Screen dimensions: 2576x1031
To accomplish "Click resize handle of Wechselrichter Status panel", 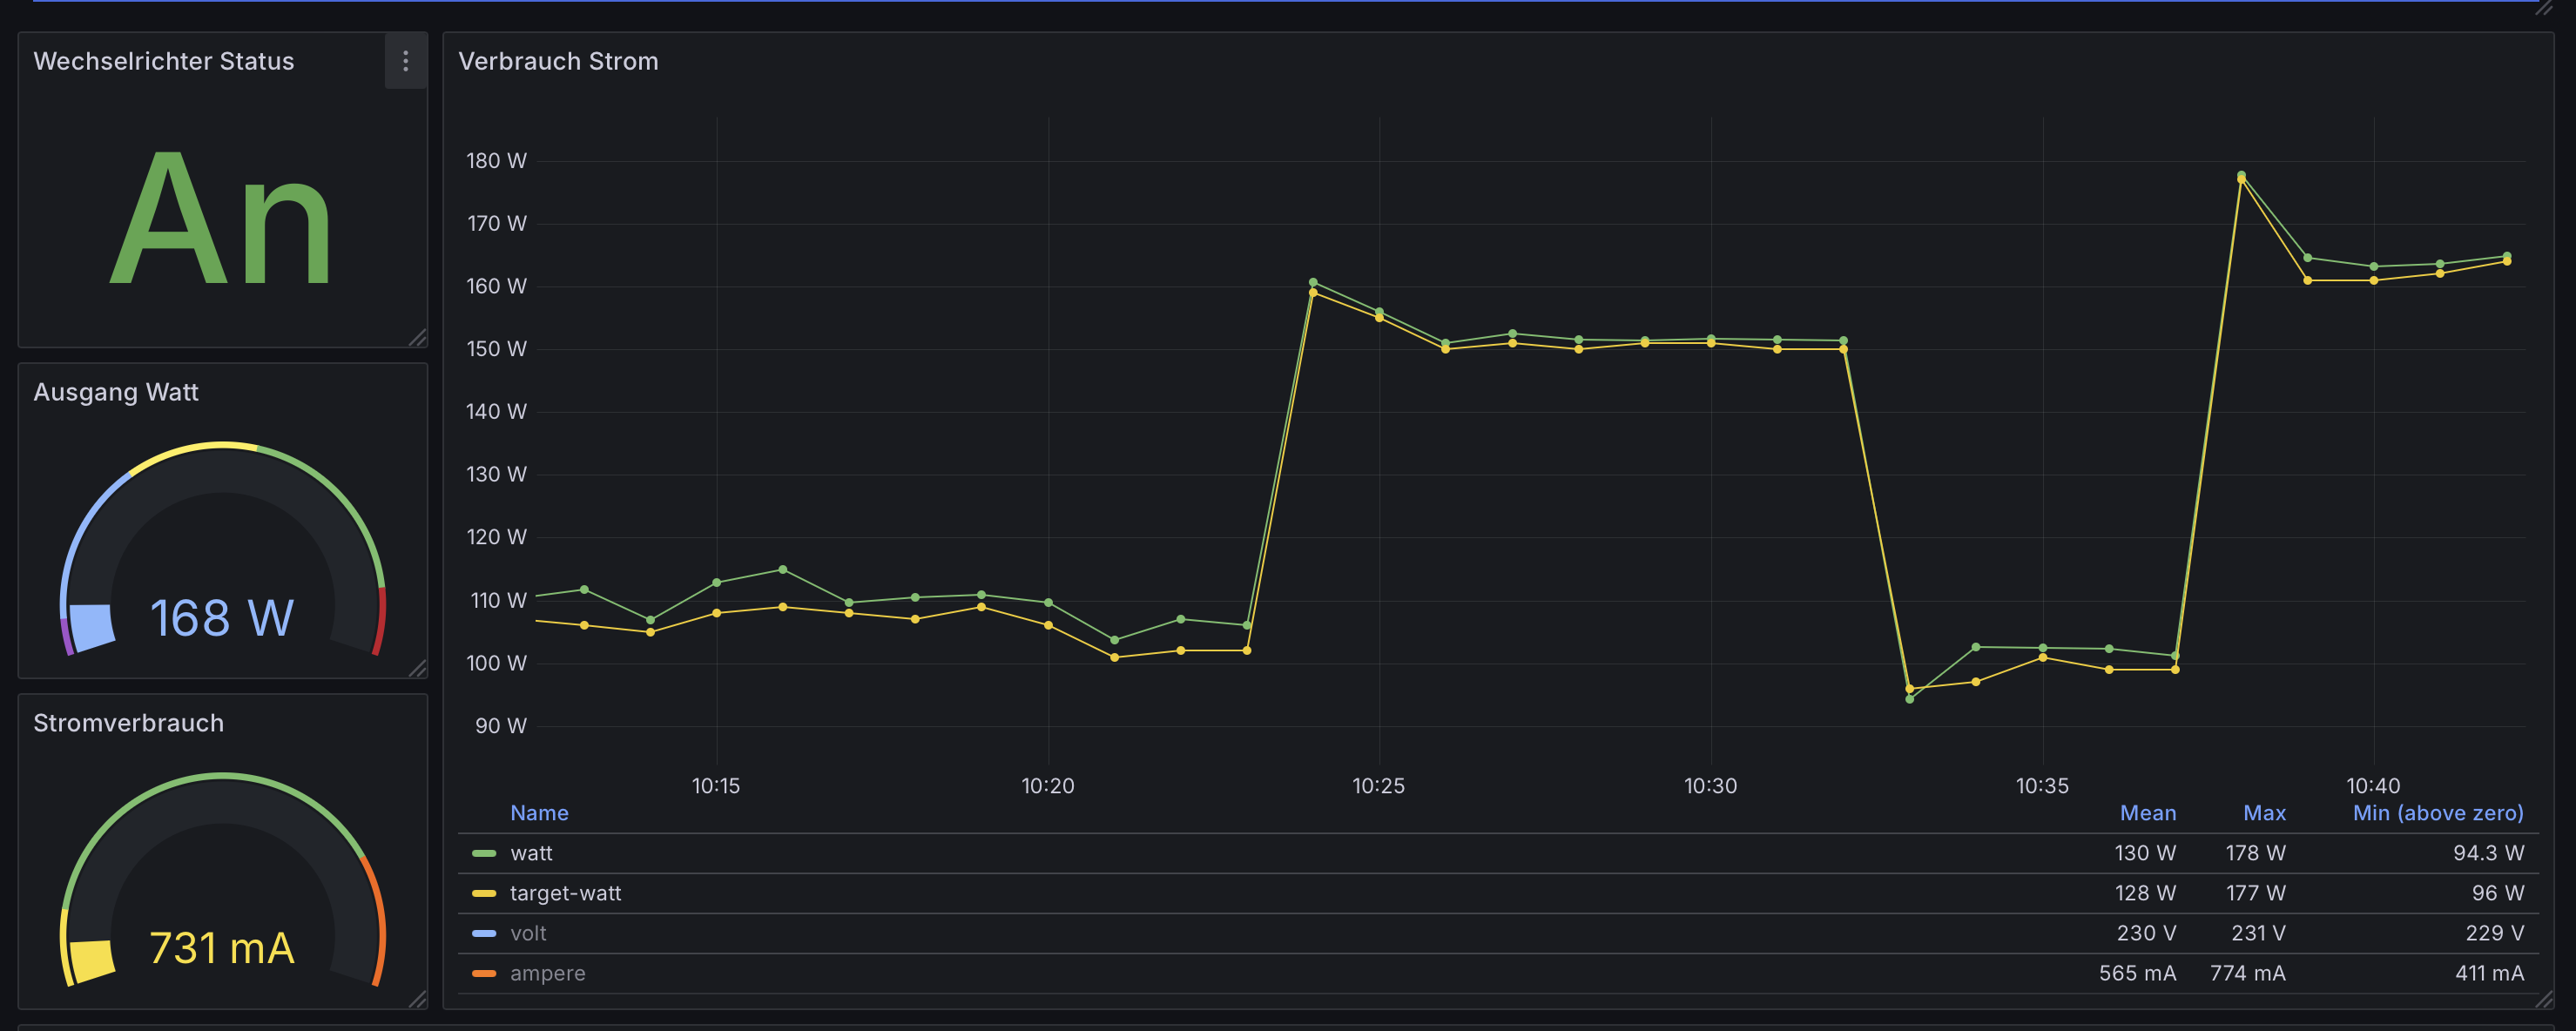I will click(x=418, y=338).
